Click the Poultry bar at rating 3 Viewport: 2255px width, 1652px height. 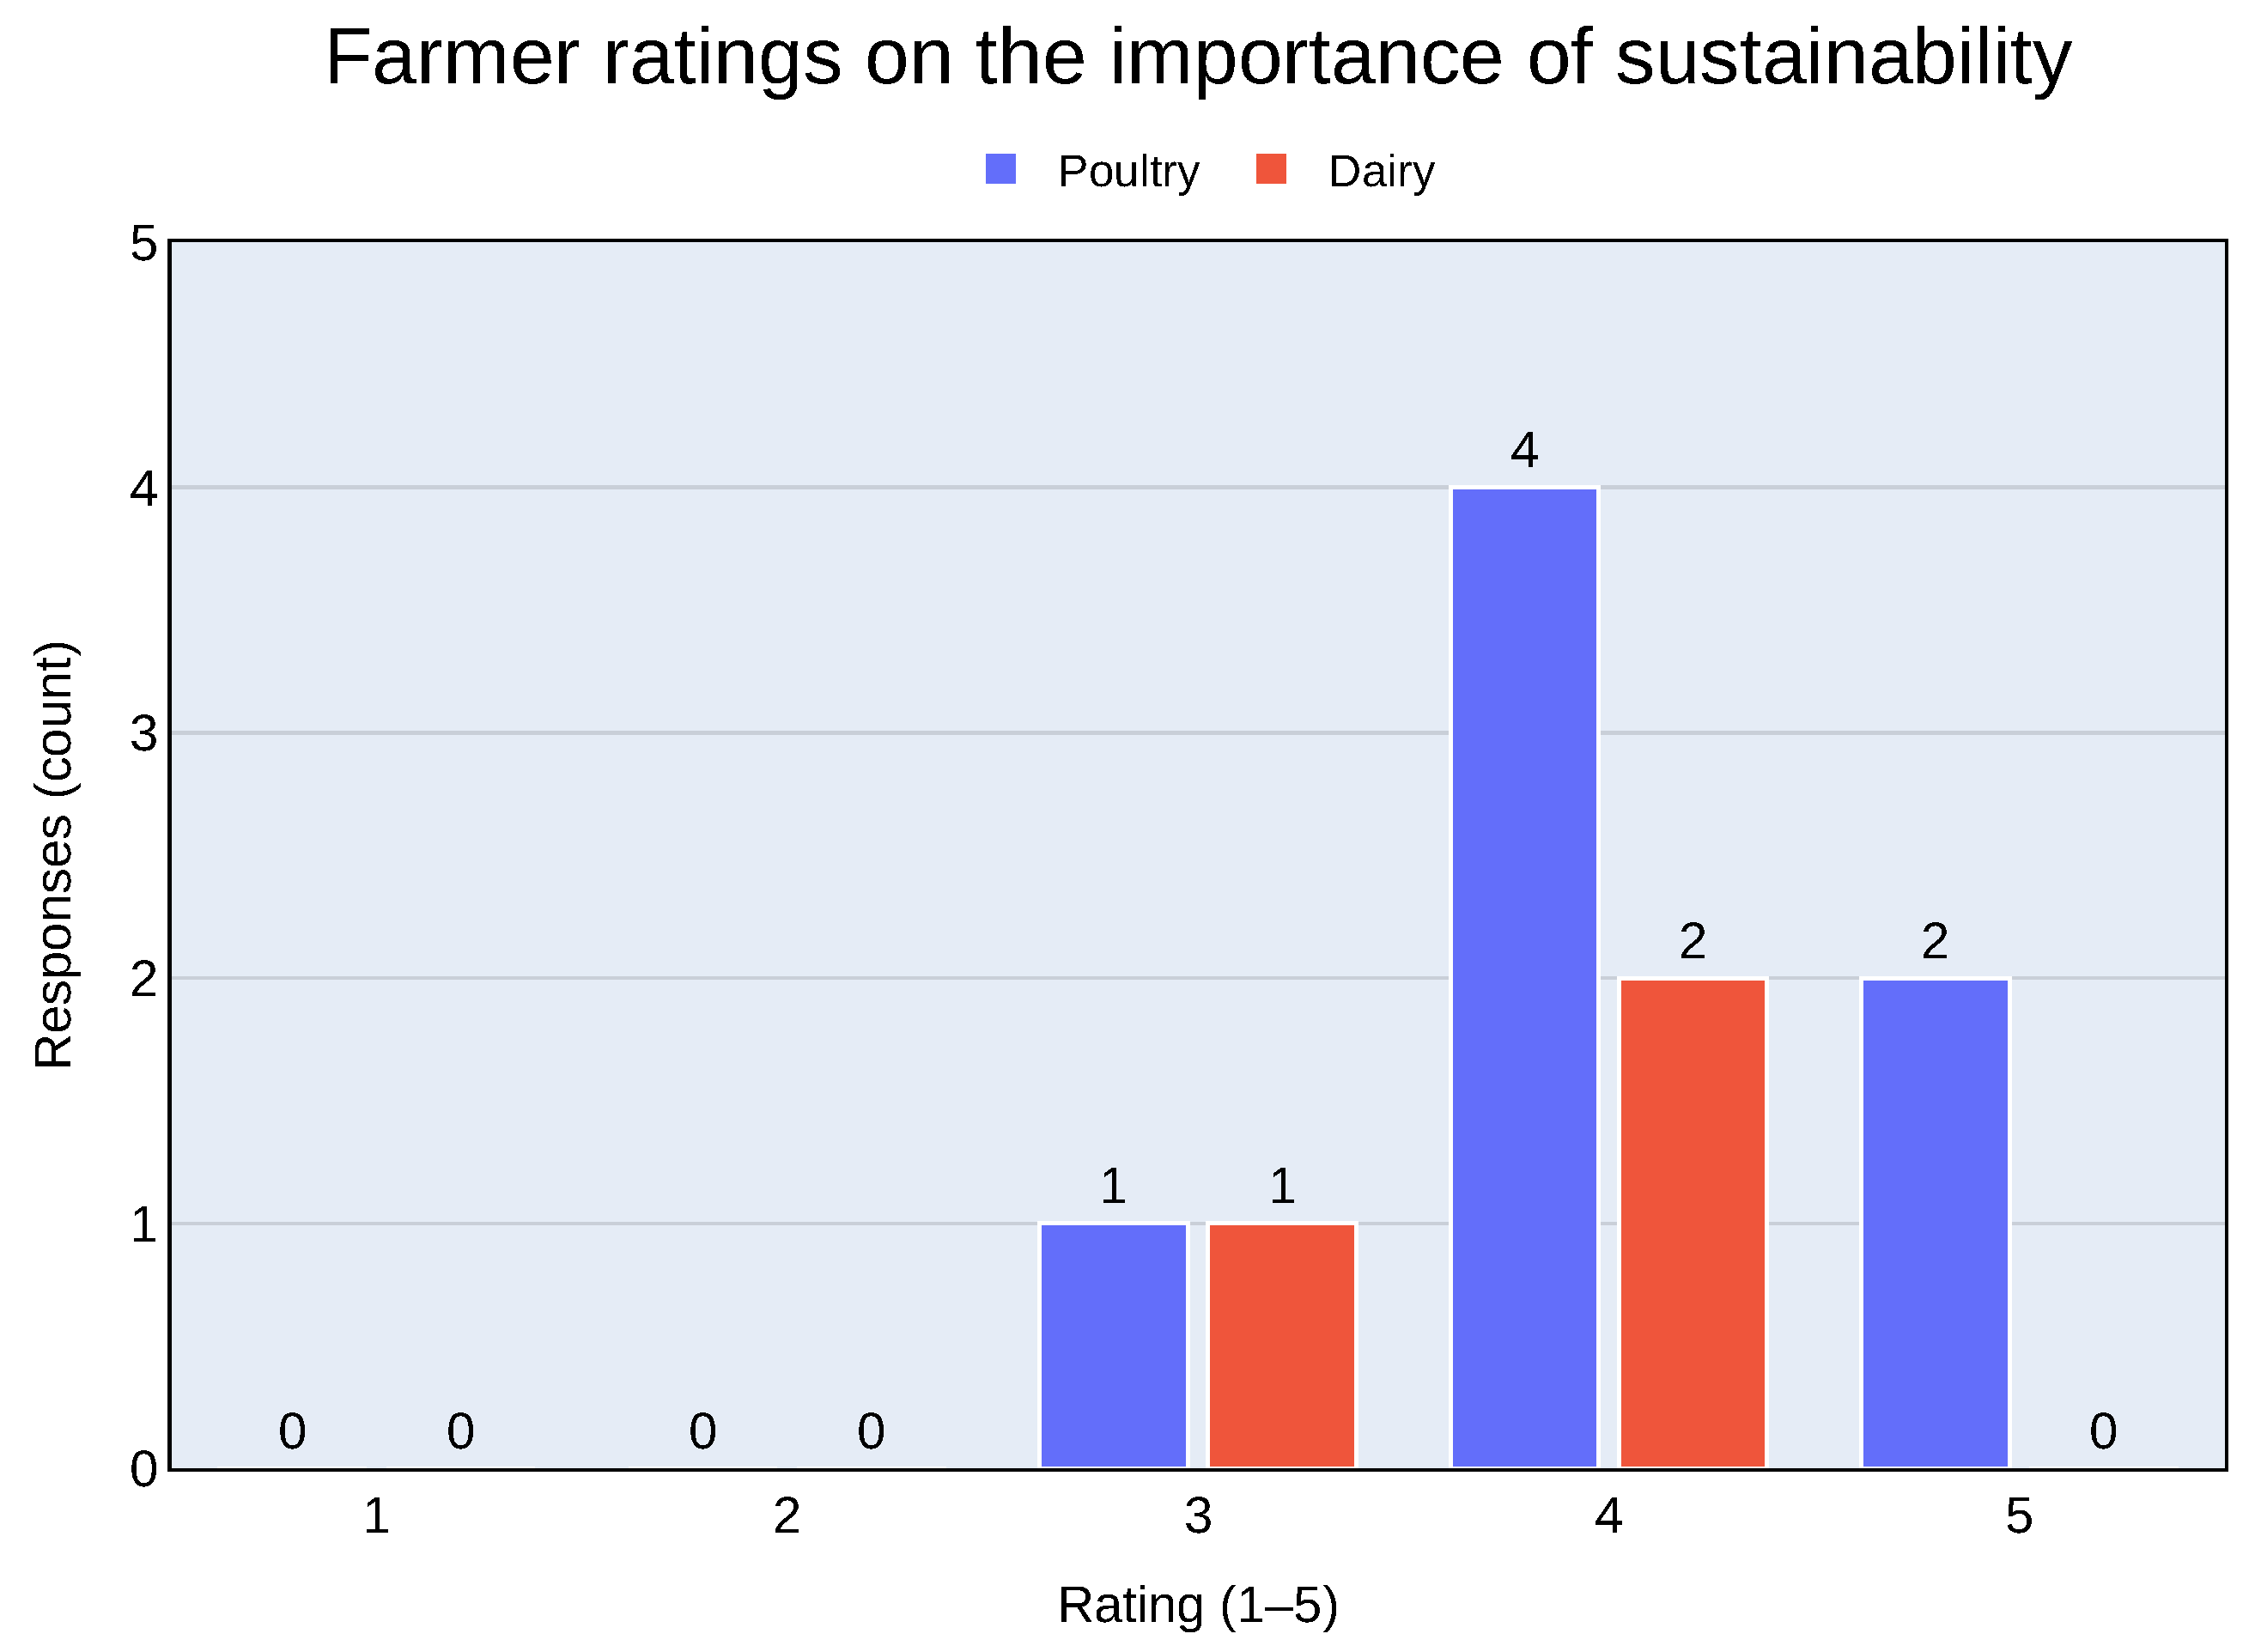pyautogui.click(x=1113, y=1346)
